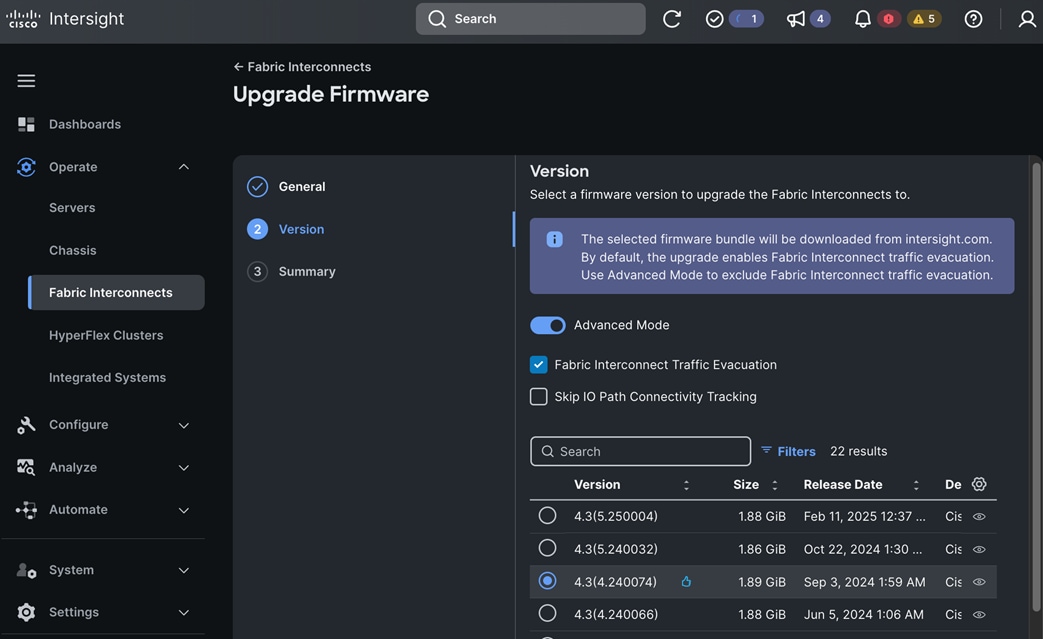Screen dimensions: 1043x639
Task: Click the System user-gear icon
Action: pos(26,570)
